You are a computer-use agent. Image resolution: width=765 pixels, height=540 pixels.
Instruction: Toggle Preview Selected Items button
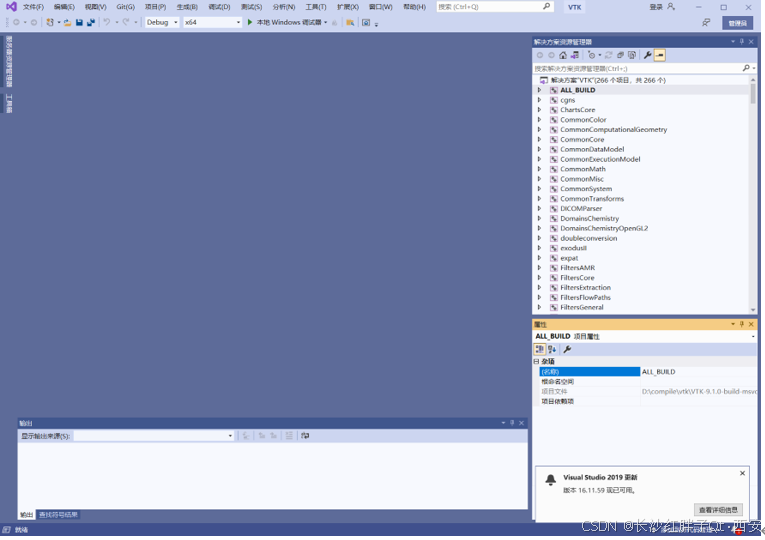coord(660,55)
